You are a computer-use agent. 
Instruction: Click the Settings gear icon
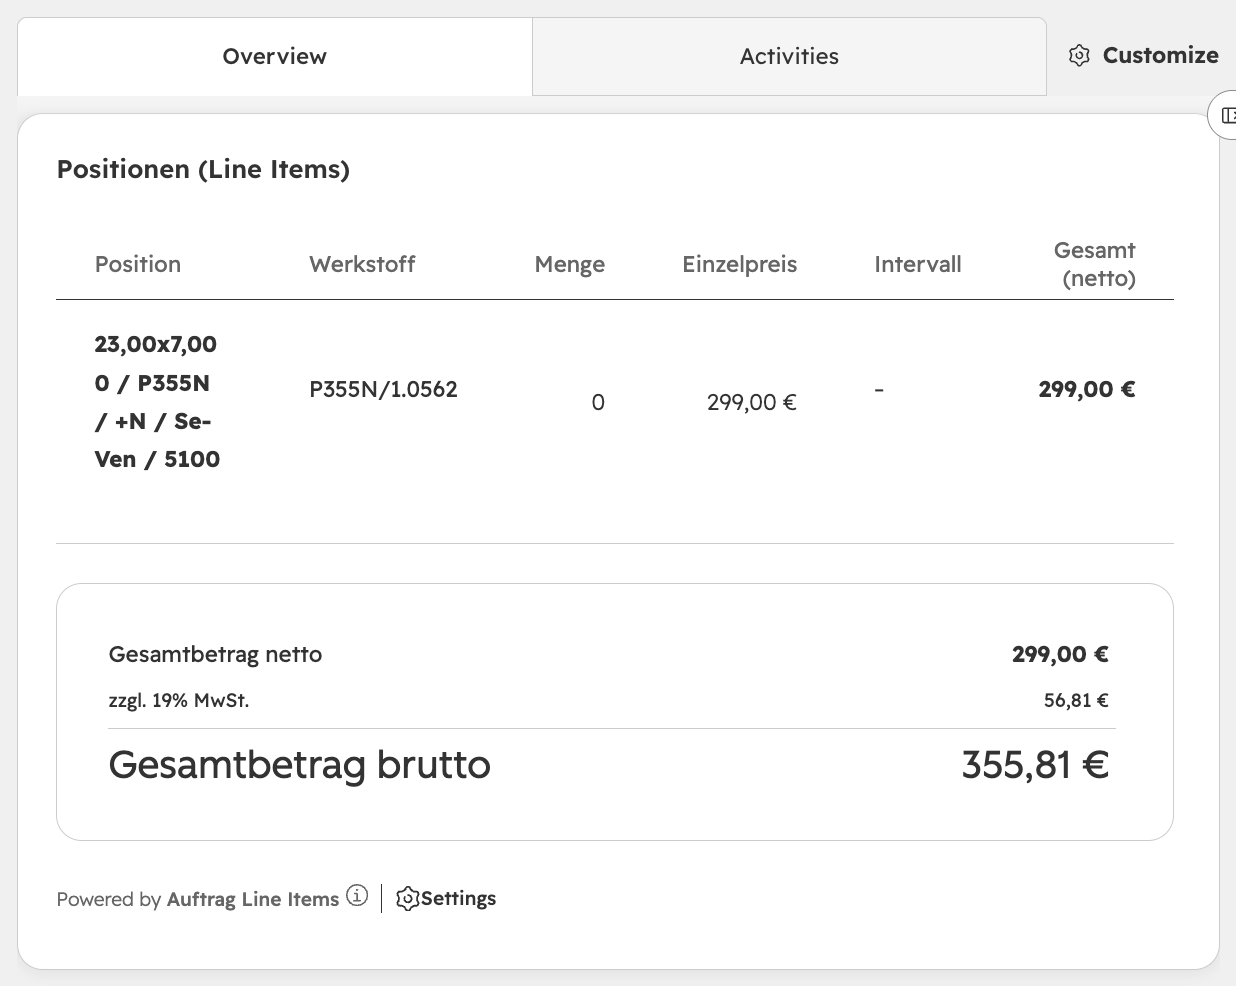point(407,899)
